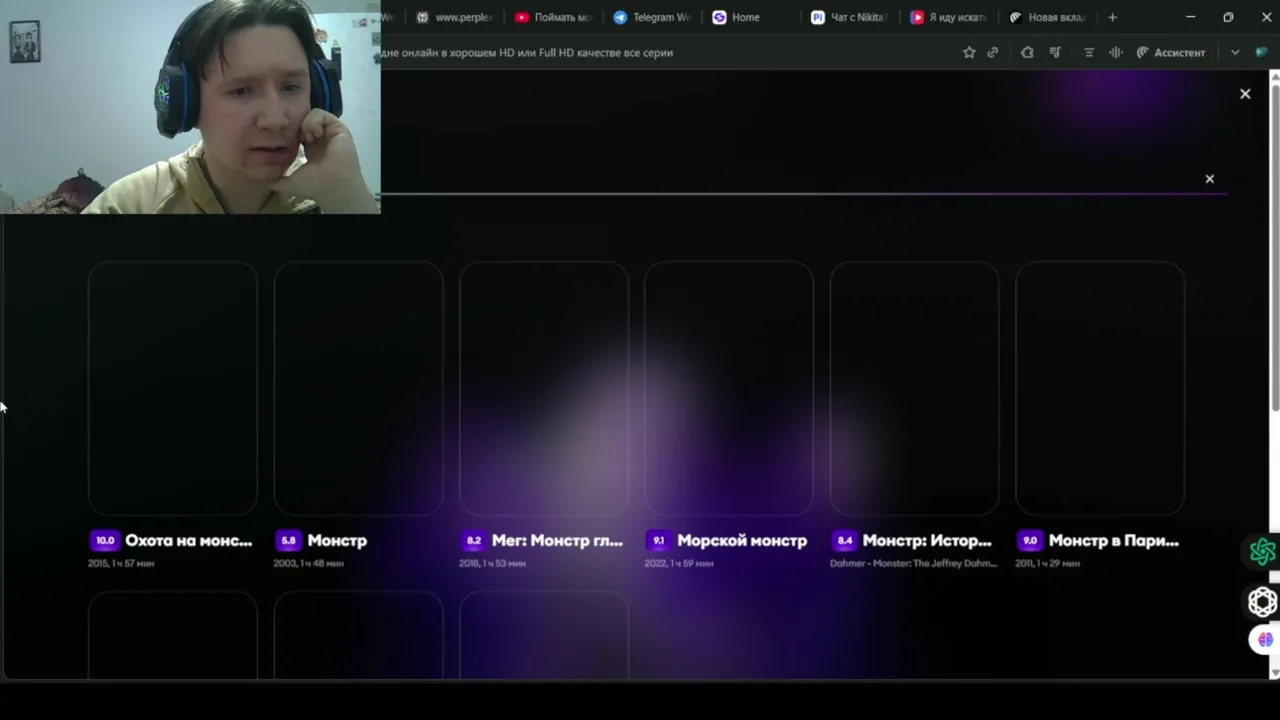Switch to the Telegram Web tab
The height and width of the screenshot is (720, 1280).
click(652, 17)
